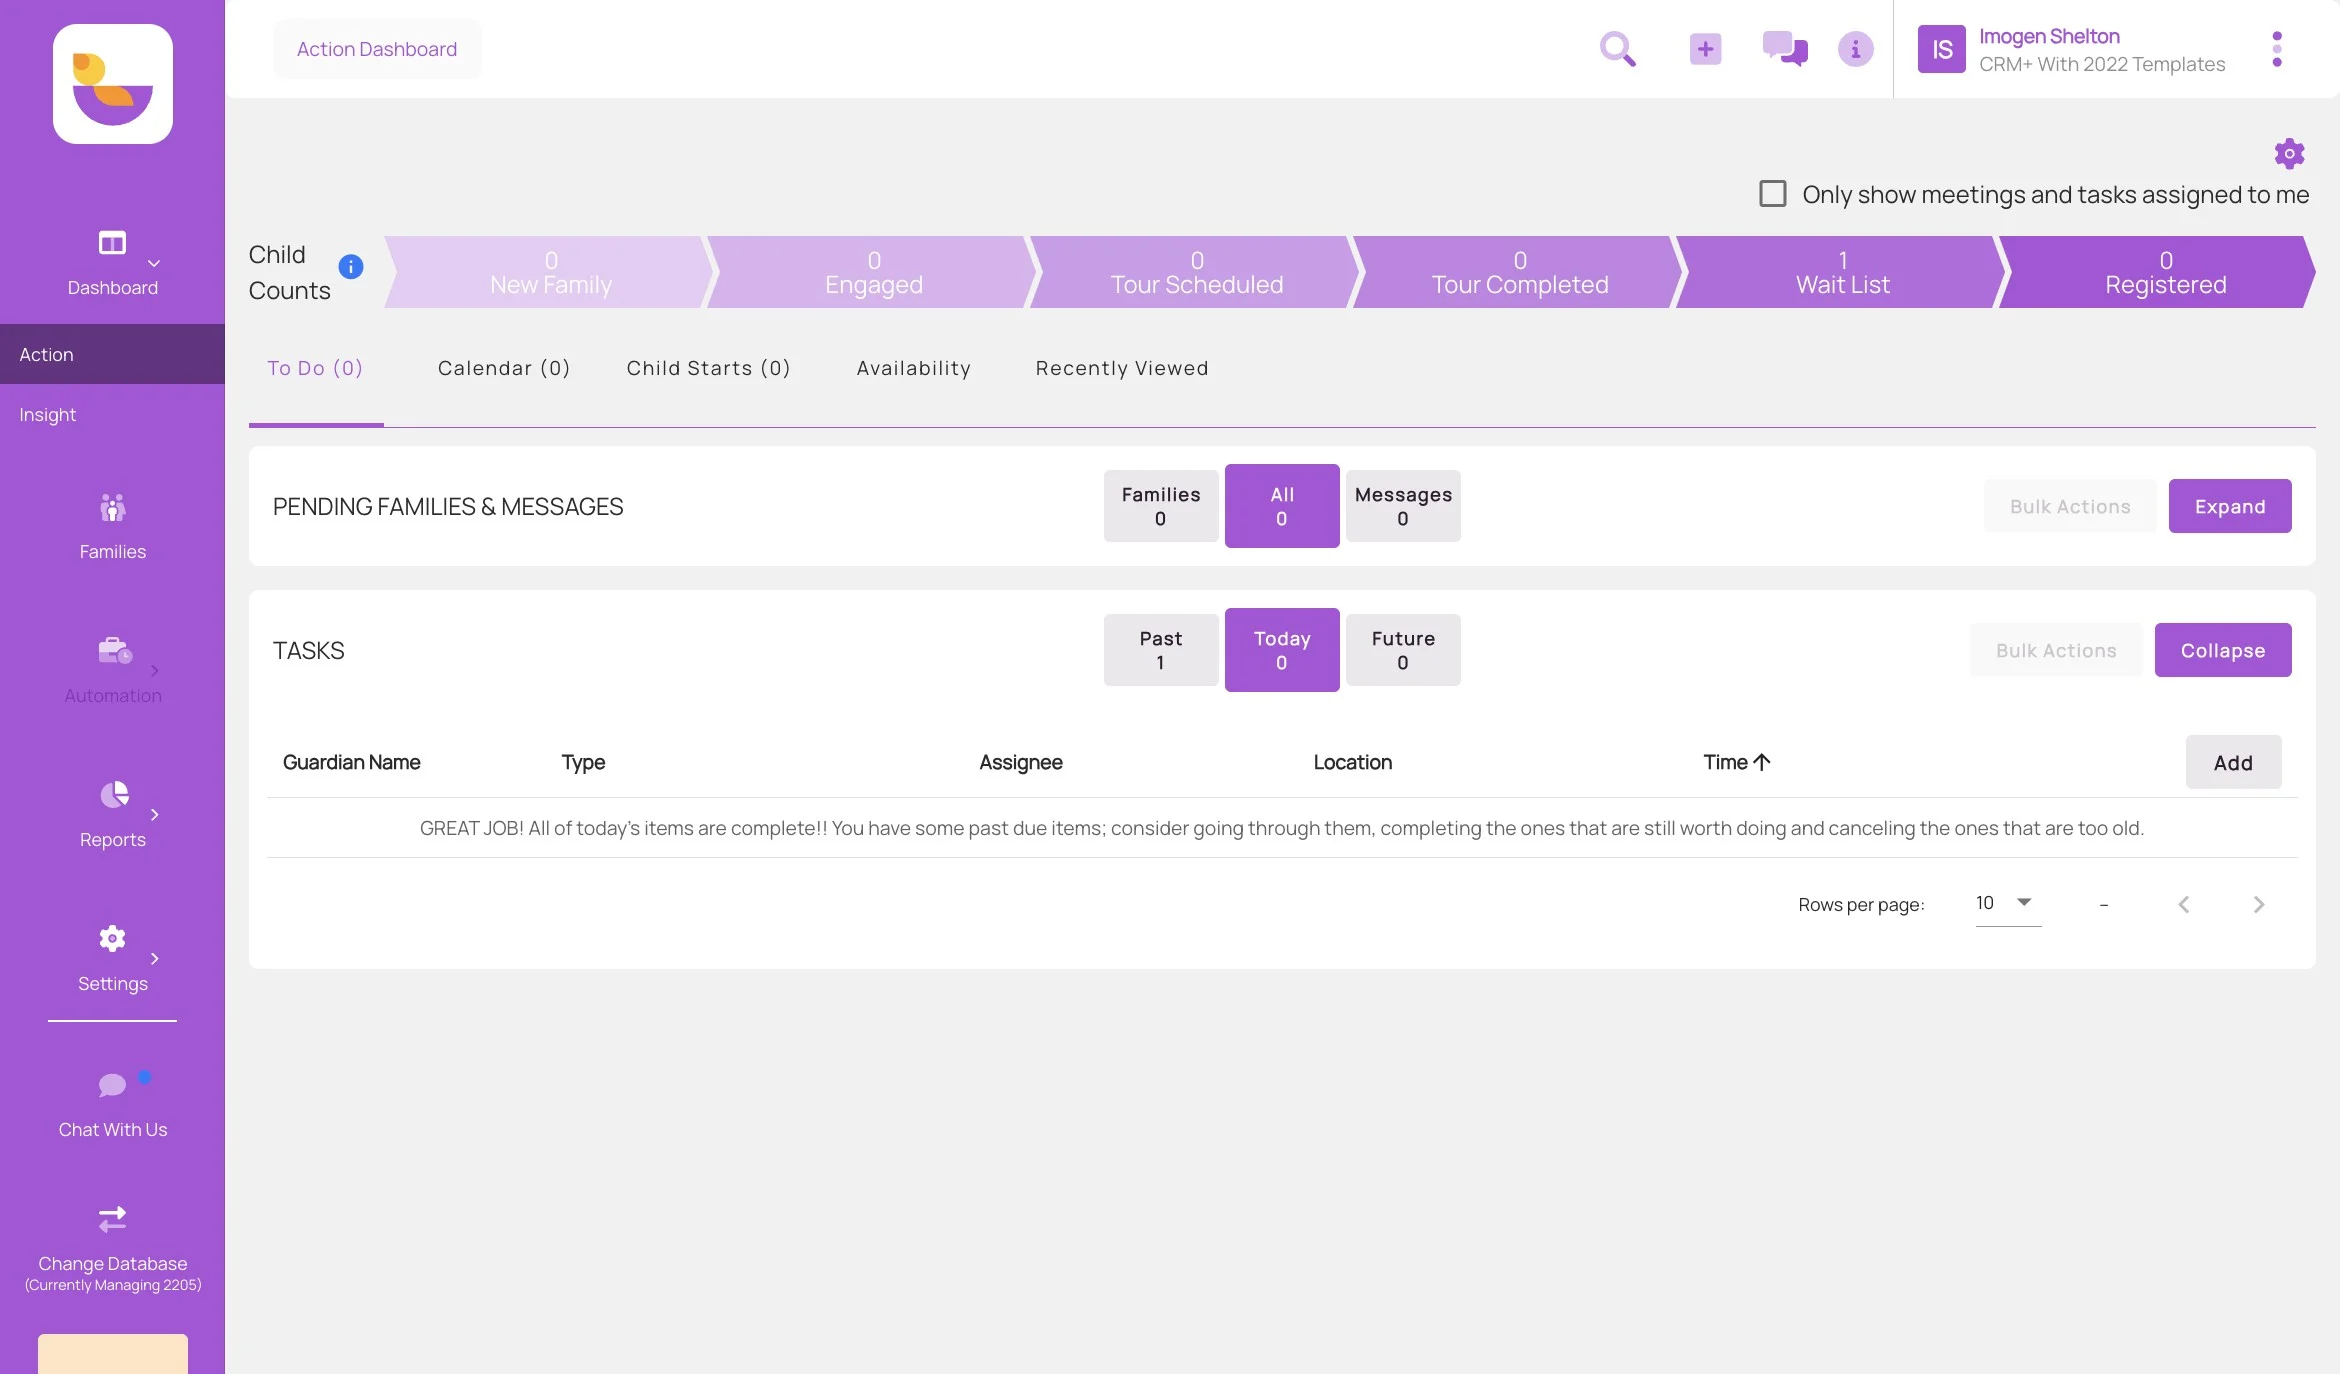Click Engaged stage in pipeline

coord(874,272)
